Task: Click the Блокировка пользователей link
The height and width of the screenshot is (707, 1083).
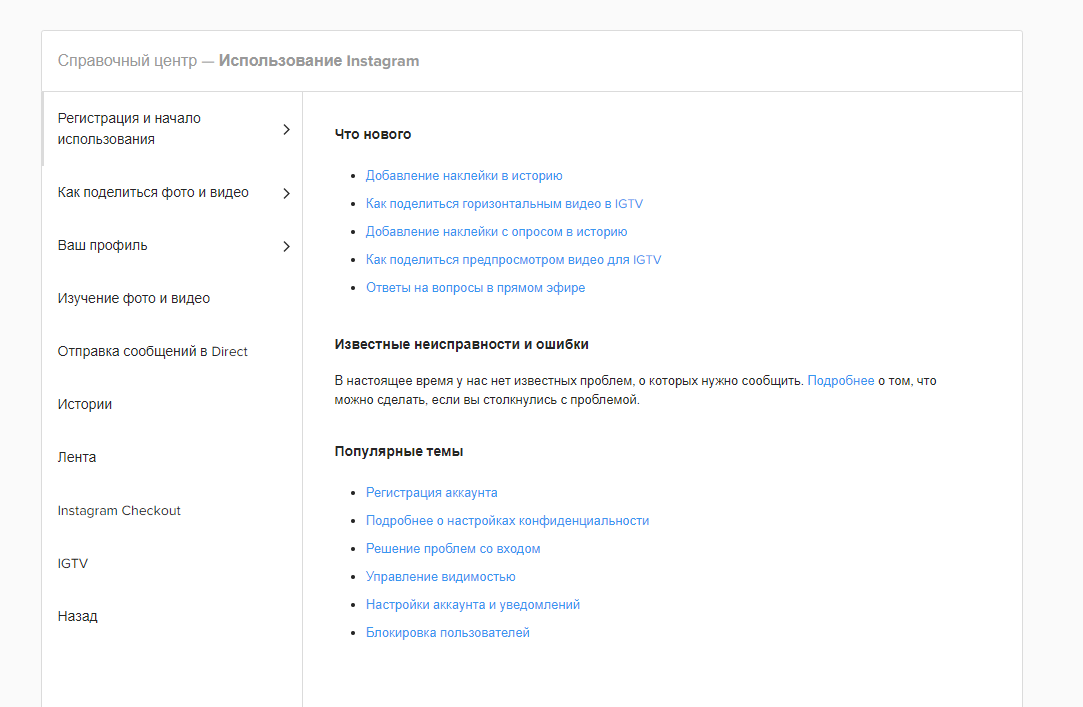Action: [447, 633]
